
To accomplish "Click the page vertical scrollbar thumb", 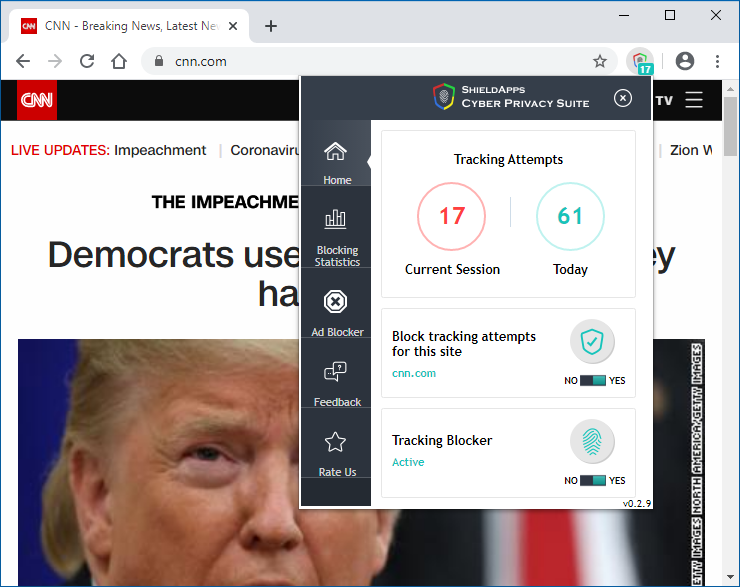I will 730,126.
